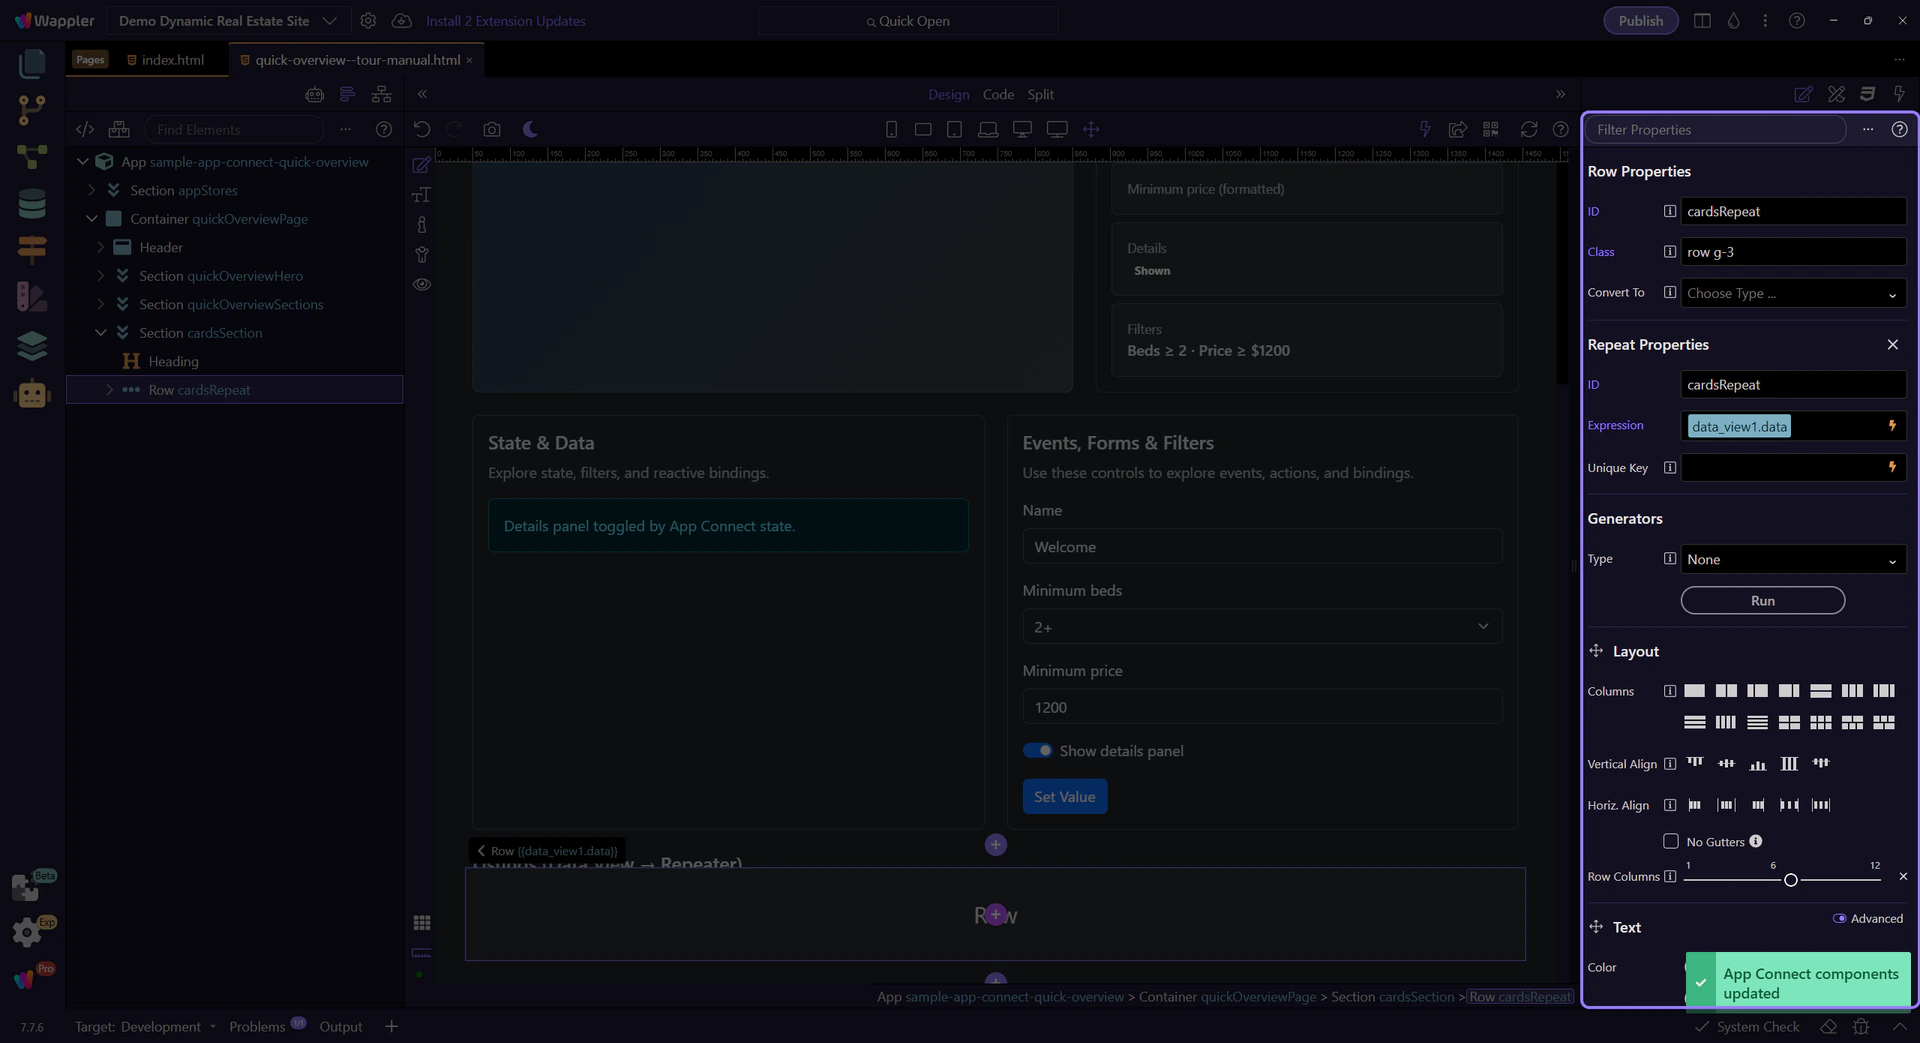
Task: Open the index.html tab
Action: click(172, 60)
